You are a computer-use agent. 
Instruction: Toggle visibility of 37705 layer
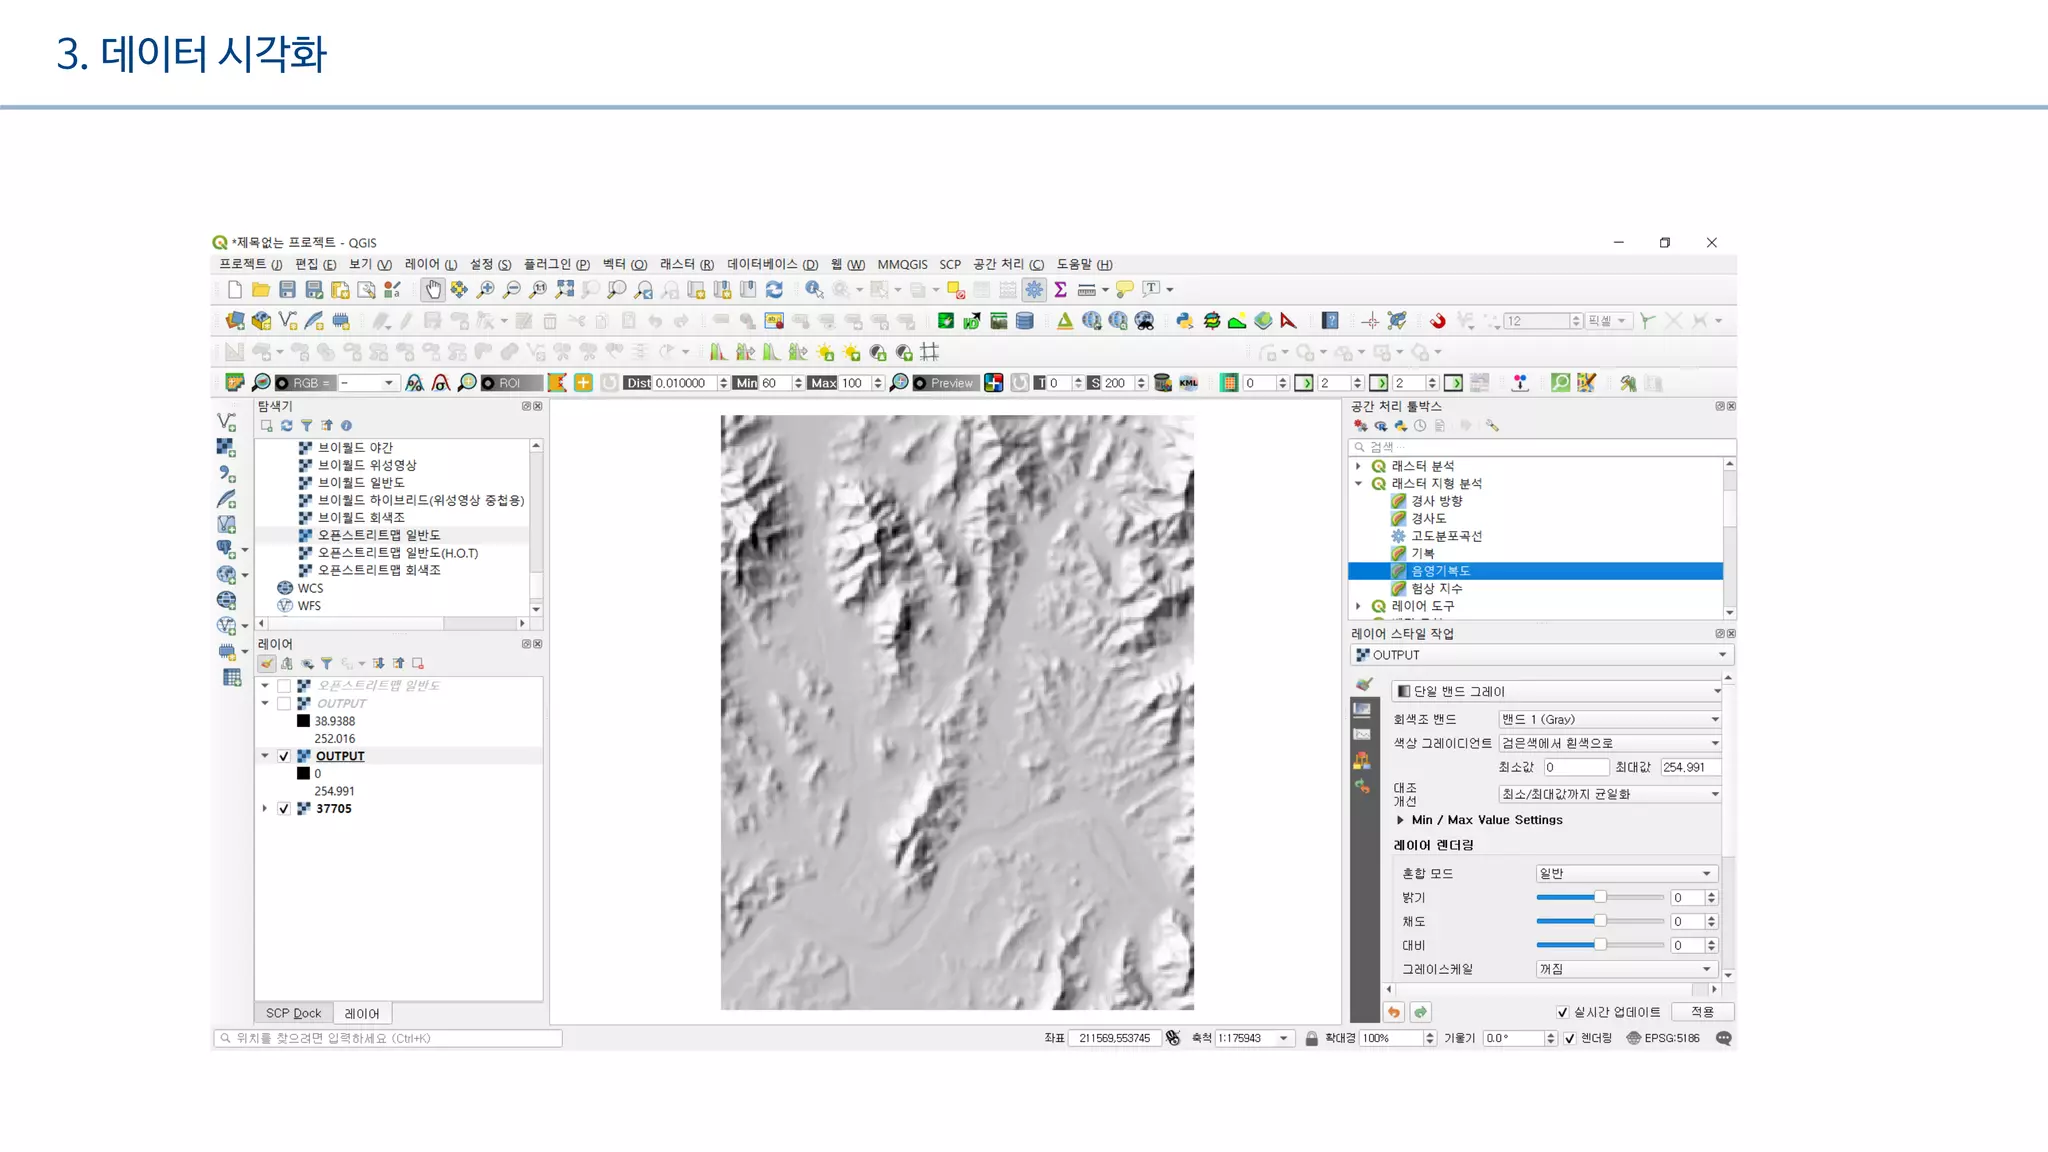[284, 809]
